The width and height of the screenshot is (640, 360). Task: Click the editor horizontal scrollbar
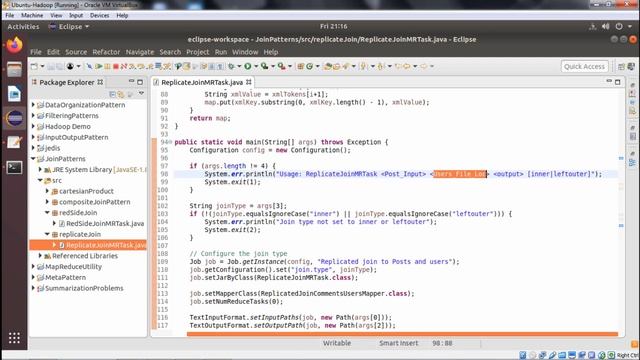point(402,334)
